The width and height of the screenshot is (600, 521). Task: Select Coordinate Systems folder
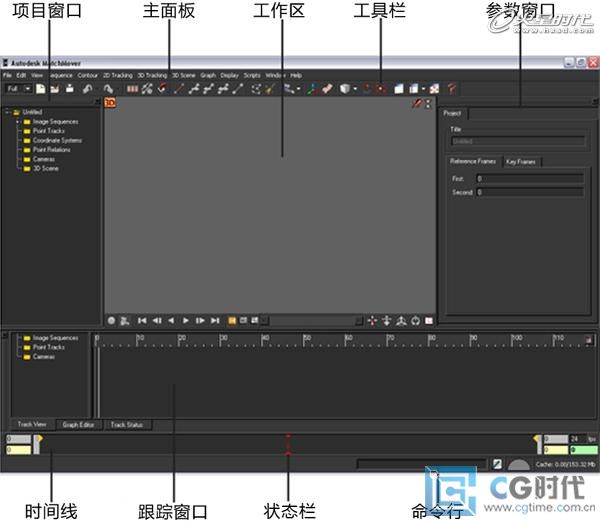(57, 140)
